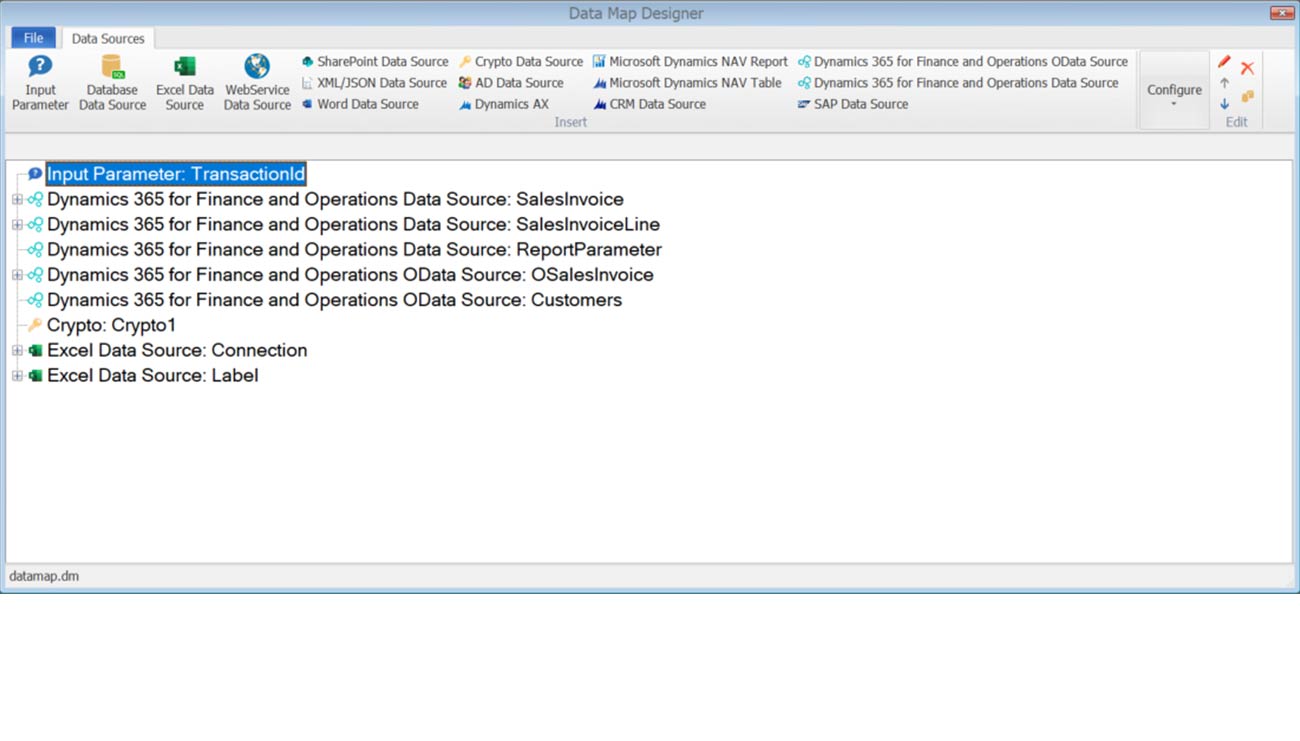Insert Microsoft Dynamics NAV Table source
The height and width of the screenshot is (741, 1300).
point(687,83)
